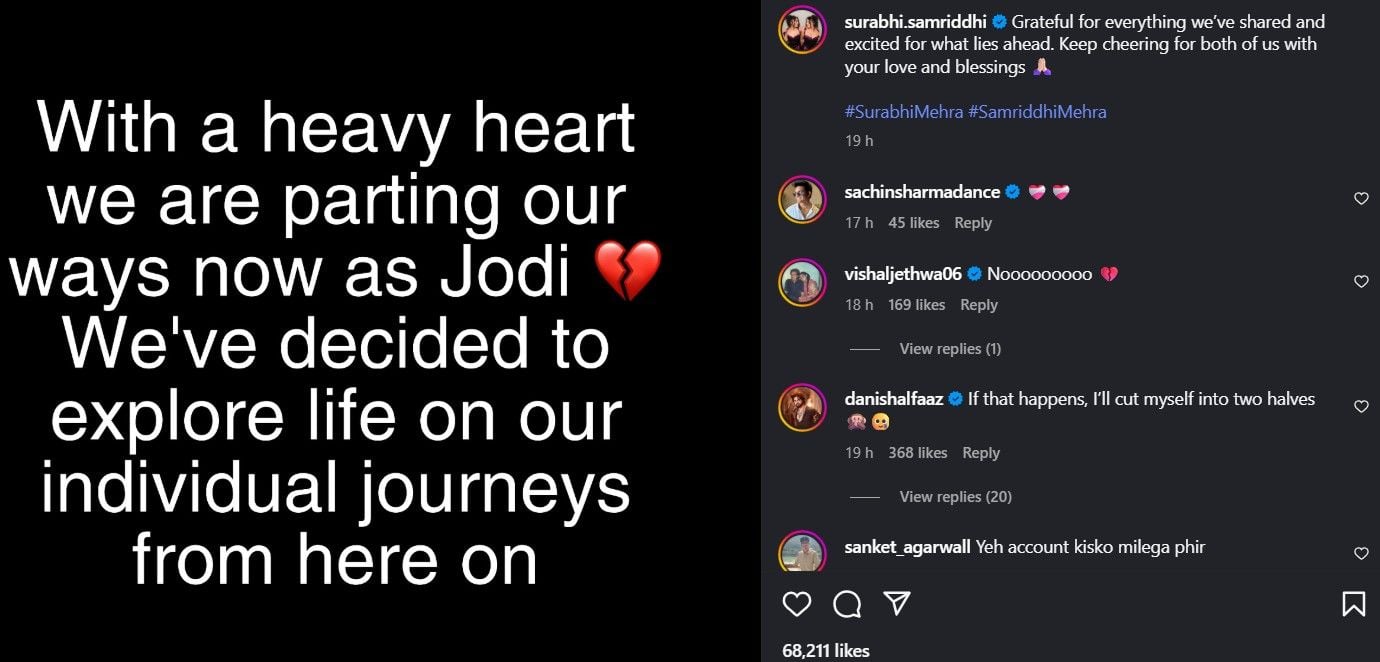Open the #SurabhiMehra hashtag
The width and height of the screenshot is (1380, 662).
pos(903,112)
